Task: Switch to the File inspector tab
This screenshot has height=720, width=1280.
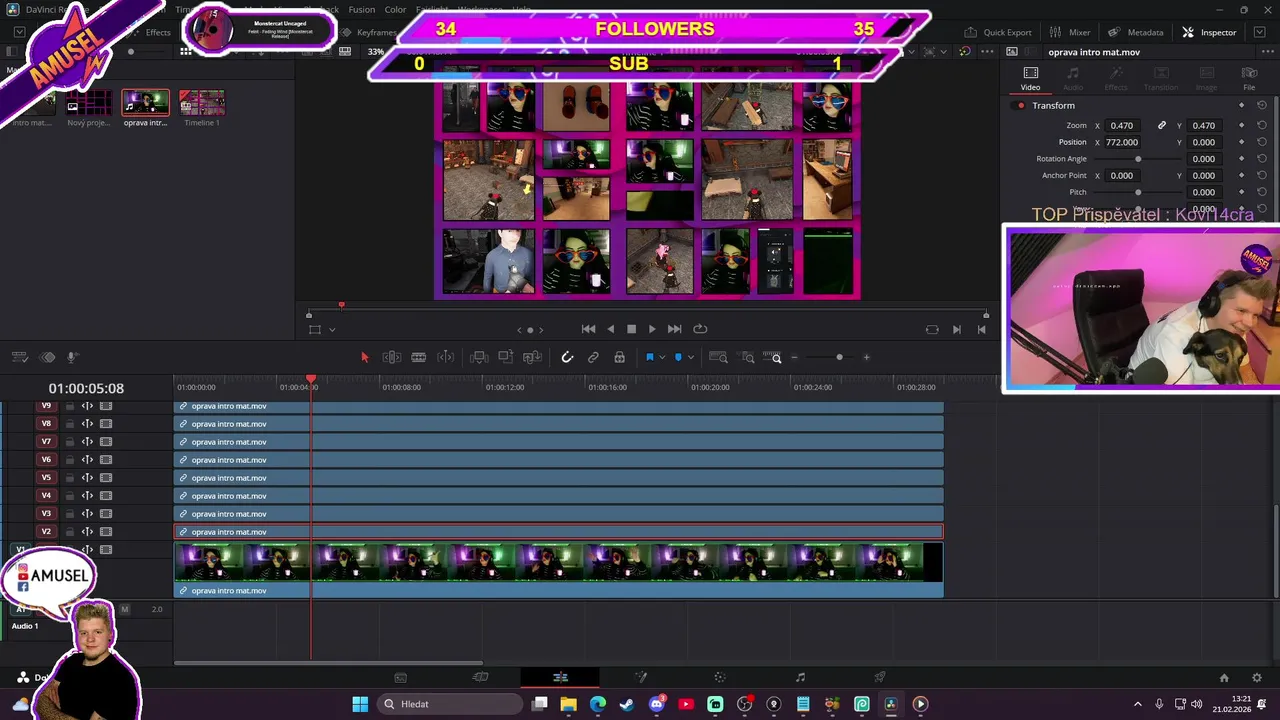Action: pos(1249,79)
